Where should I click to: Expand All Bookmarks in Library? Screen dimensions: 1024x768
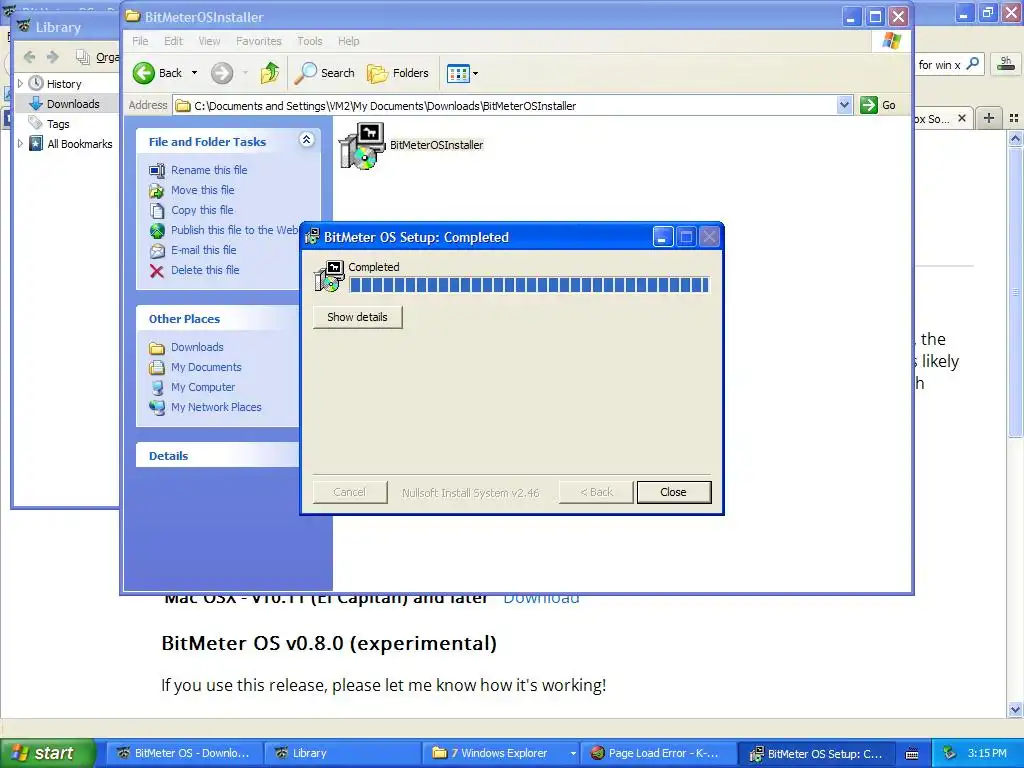point(20,144)
